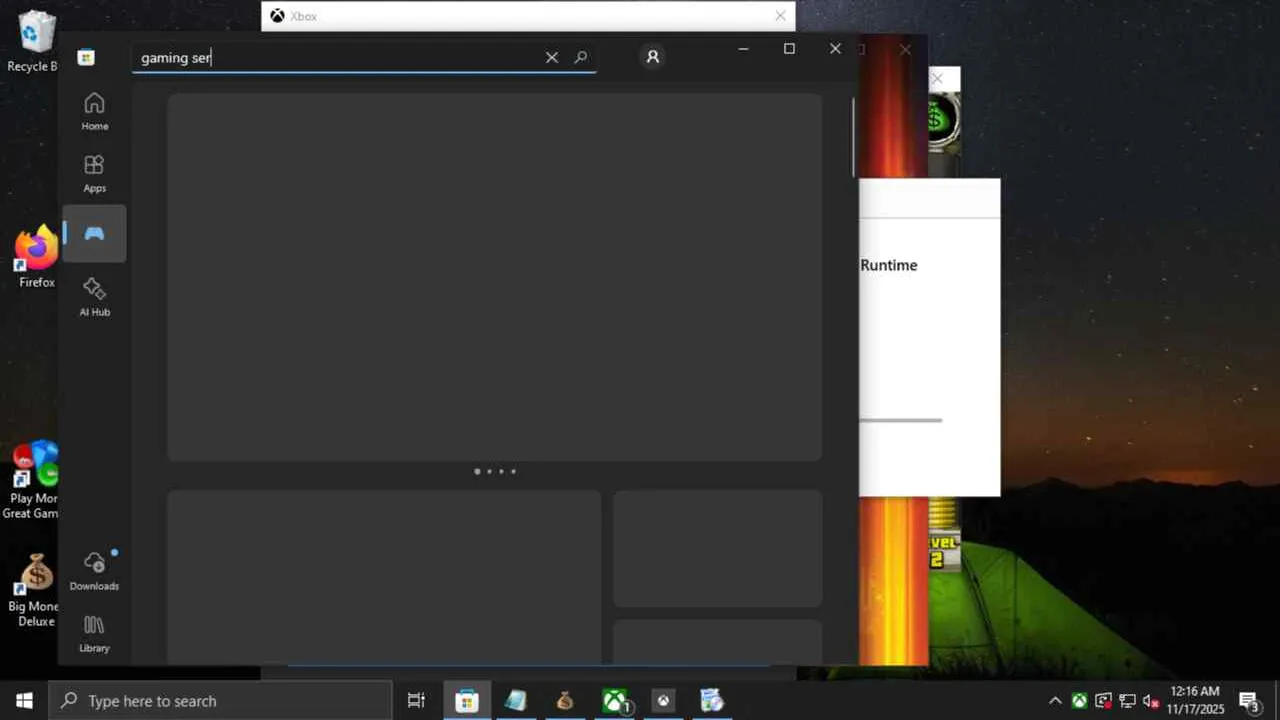Click the Microsoft Store taskbar icon
The width and height of the screenshot is (1280, 720).
[467, 701]
